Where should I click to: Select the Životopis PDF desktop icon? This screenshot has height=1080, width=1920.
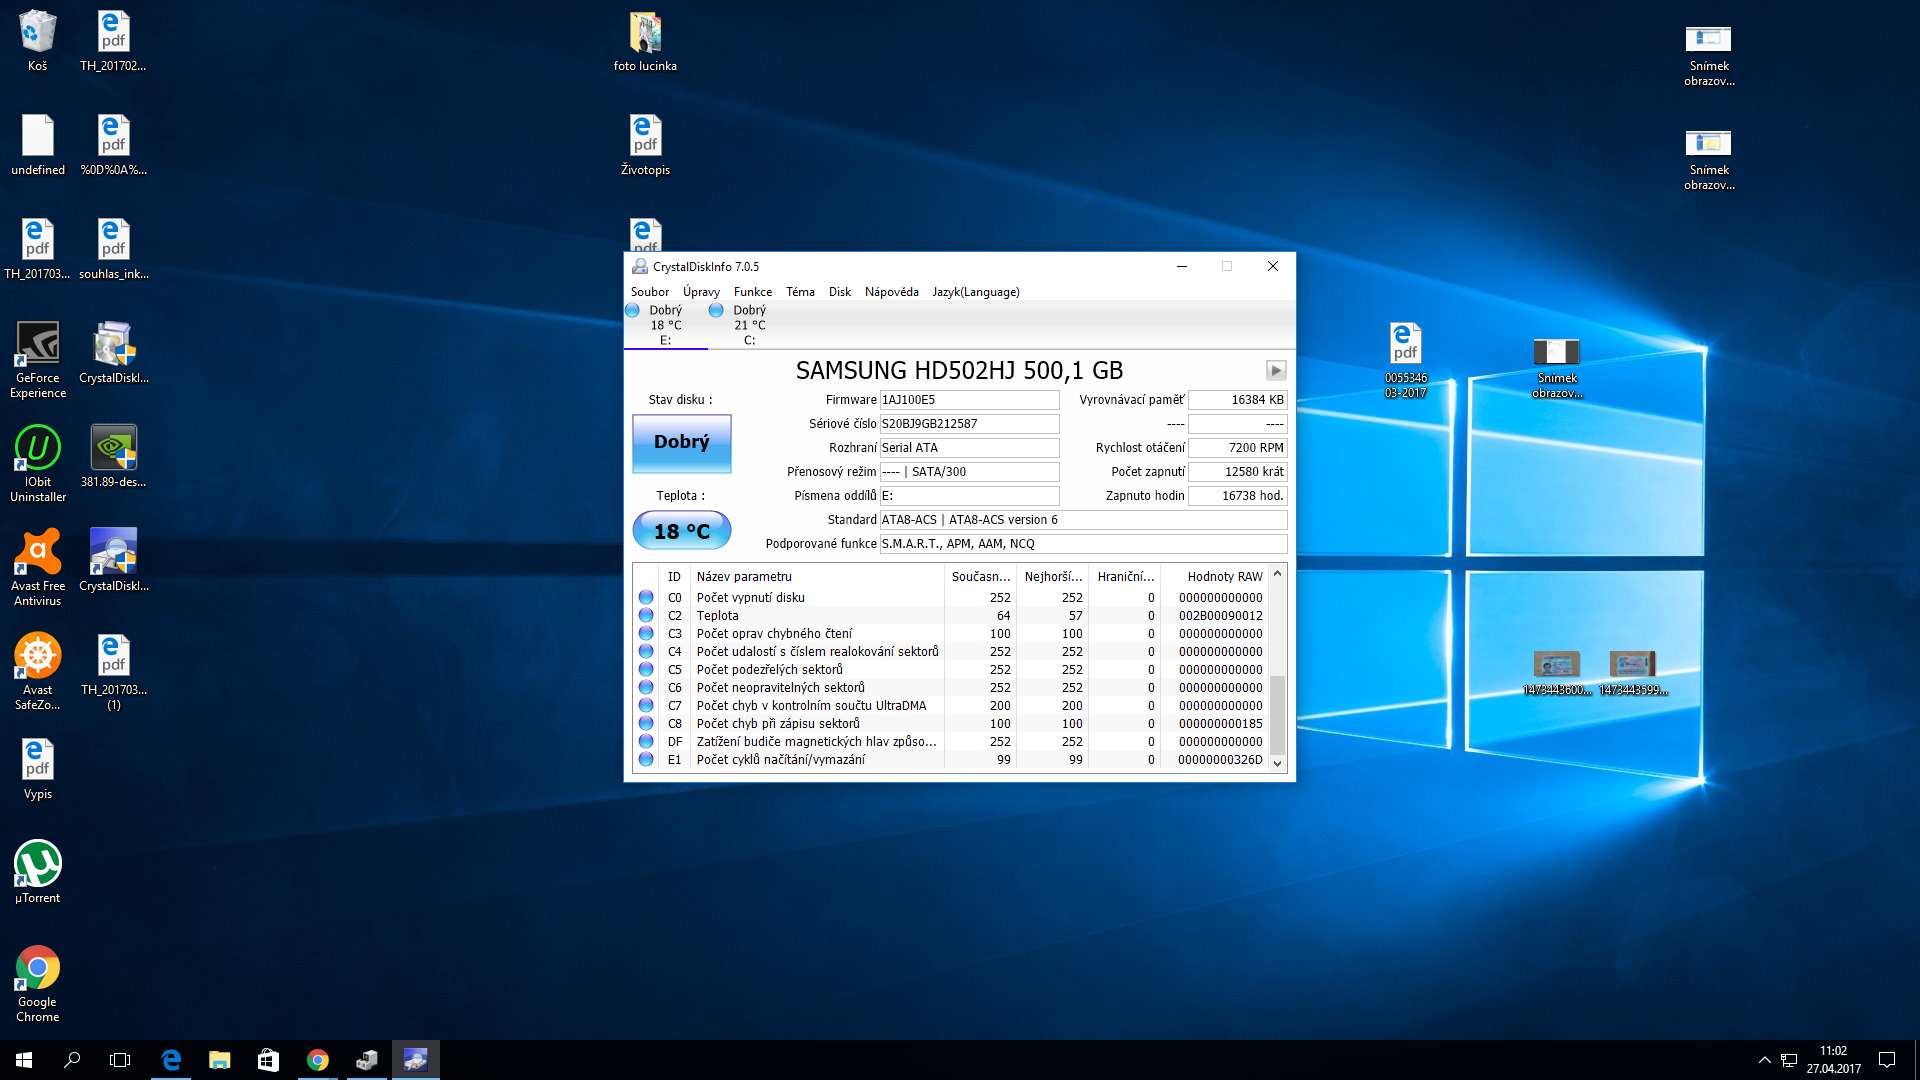pyautogui.click(x=645, y=144)
